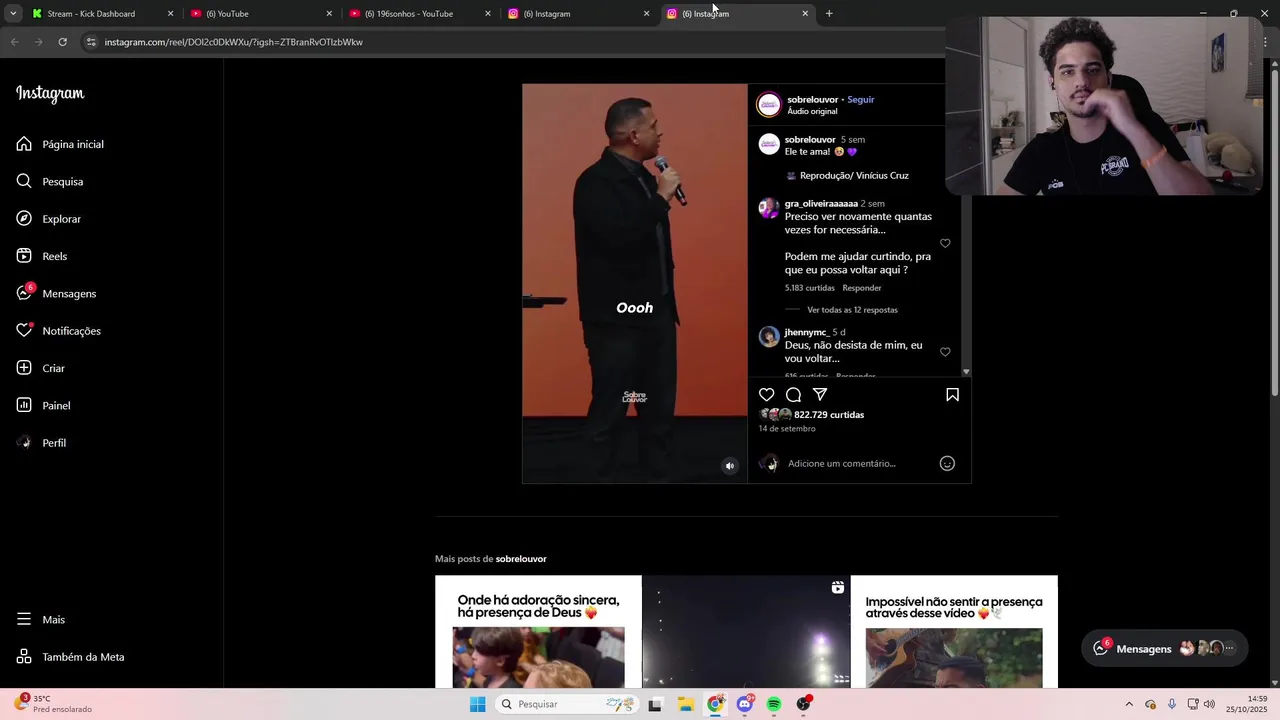Like jhennymc_'s comment
Screen dimensions: 1280x720
click(x=945, y=352)
